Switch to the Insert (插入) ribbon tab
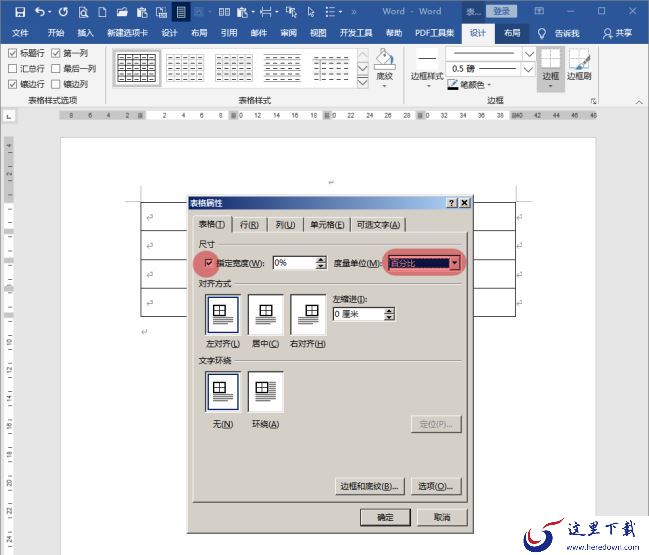Screen dimensions: 649x555 point(85,33)
